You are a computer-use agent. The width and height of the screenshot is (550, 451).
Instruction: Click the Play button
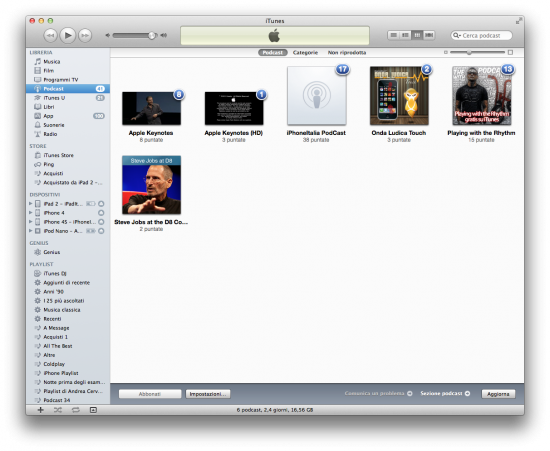tap(68, 35)
